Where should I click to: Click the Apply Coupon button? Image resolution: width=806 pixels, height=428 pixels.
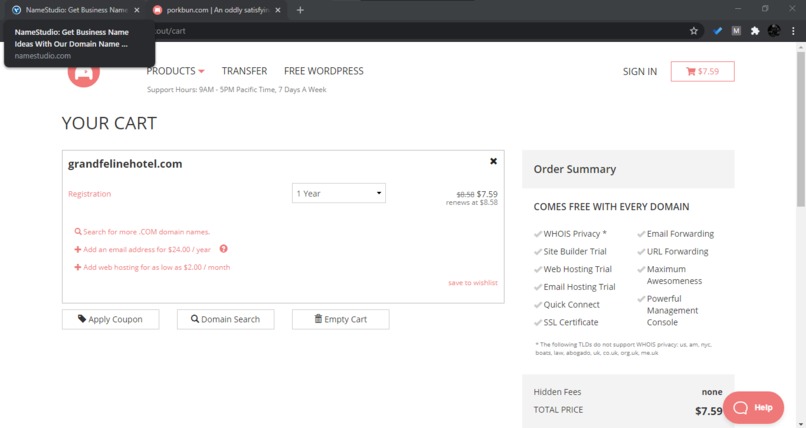click(111, 319)
